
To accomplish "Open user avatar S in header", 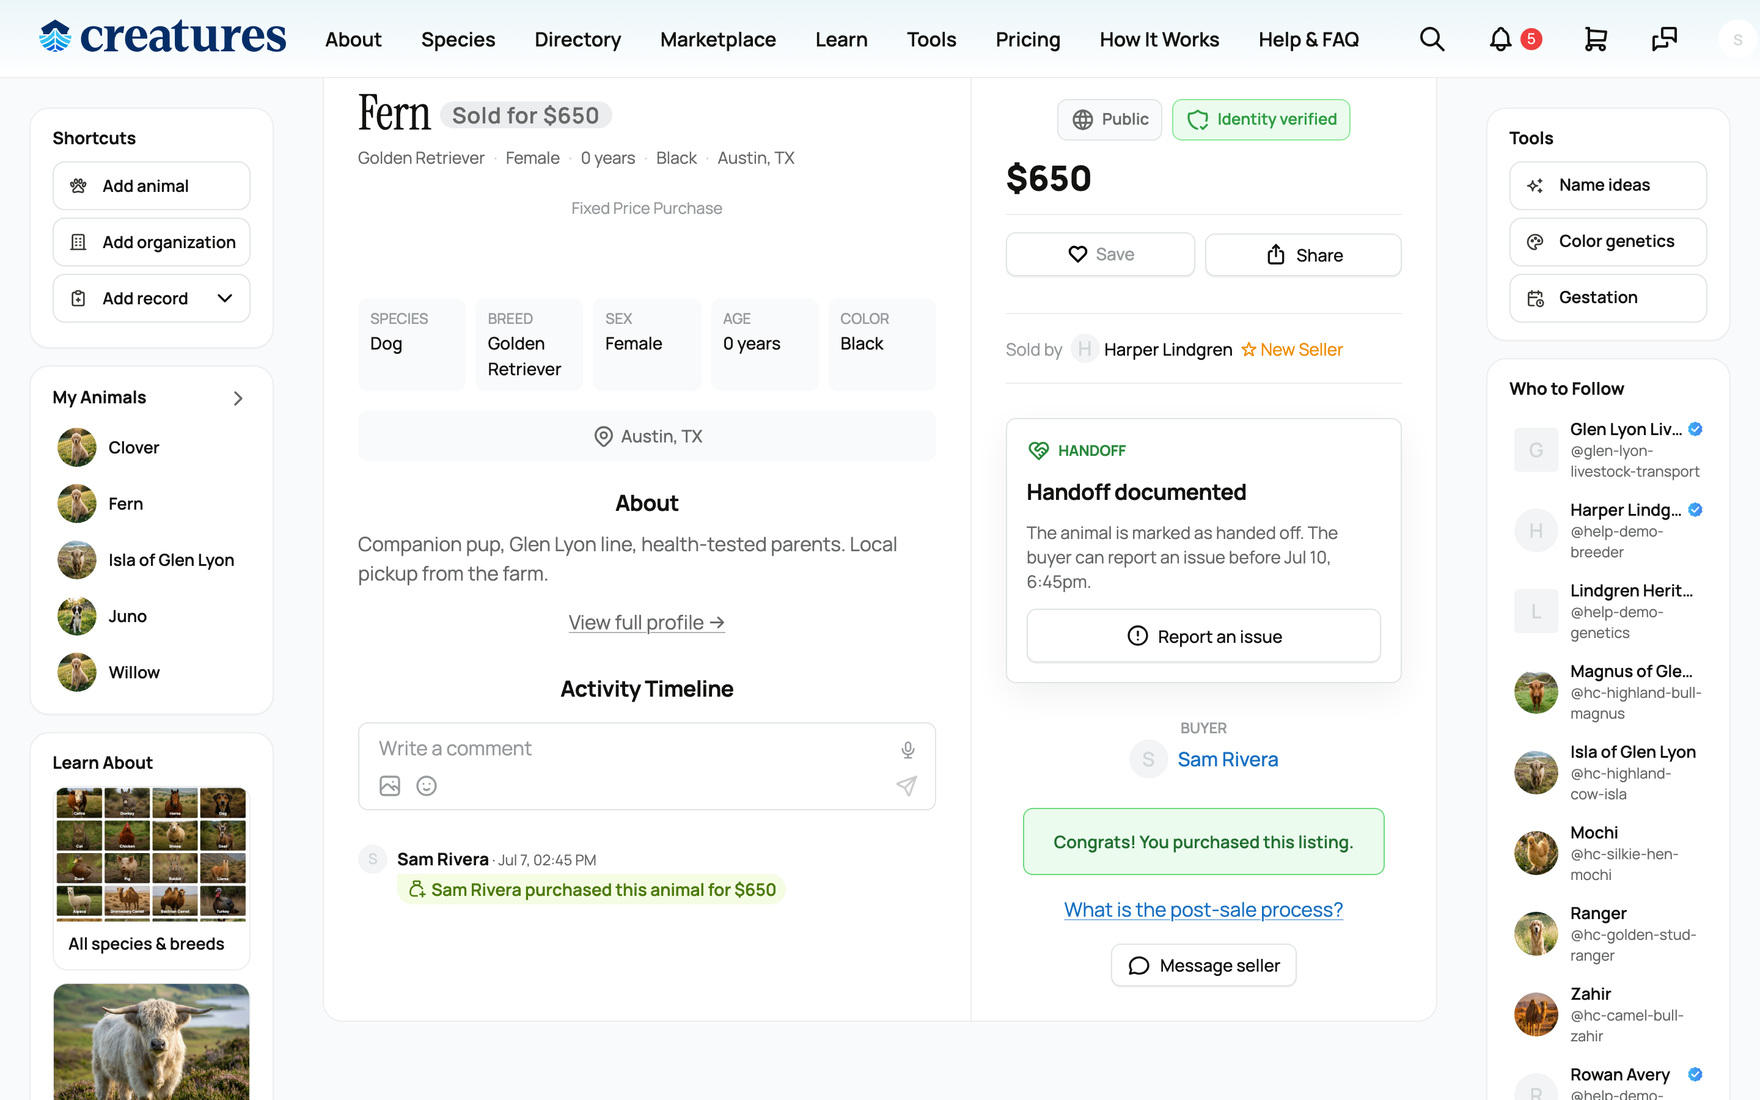I will [x=1738, y=39].
